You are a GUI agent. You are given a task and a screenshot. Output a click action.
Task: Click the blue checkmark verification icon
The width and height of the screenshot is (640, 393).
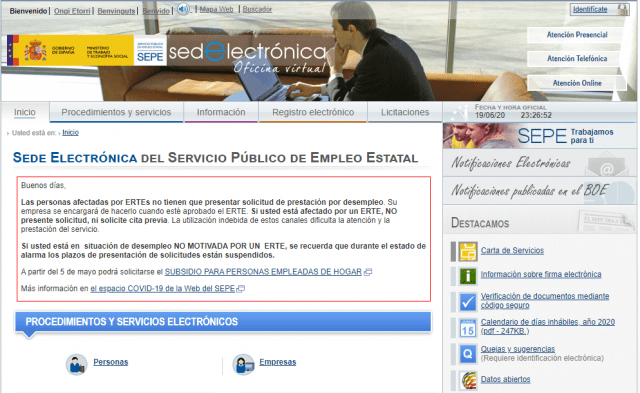coord(468,302)
